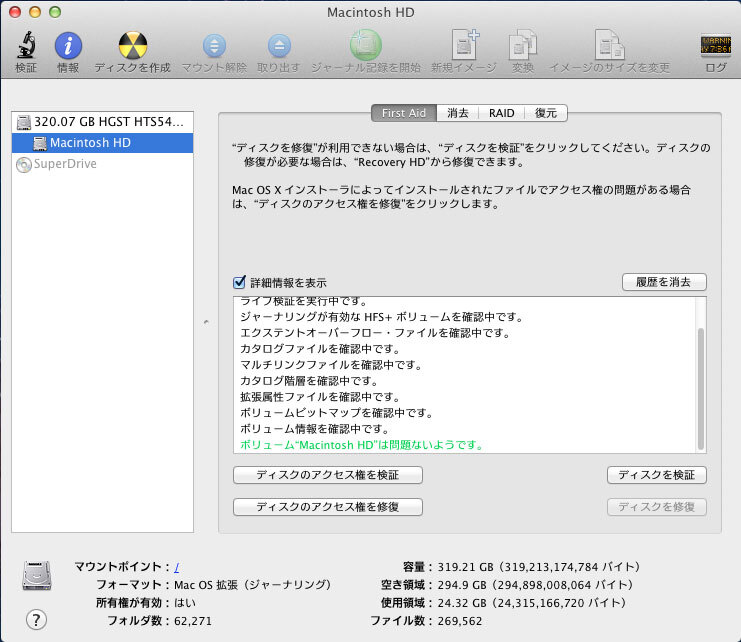
Task: Select the Macintosh HD volume in sidebar
Action: 103,143
